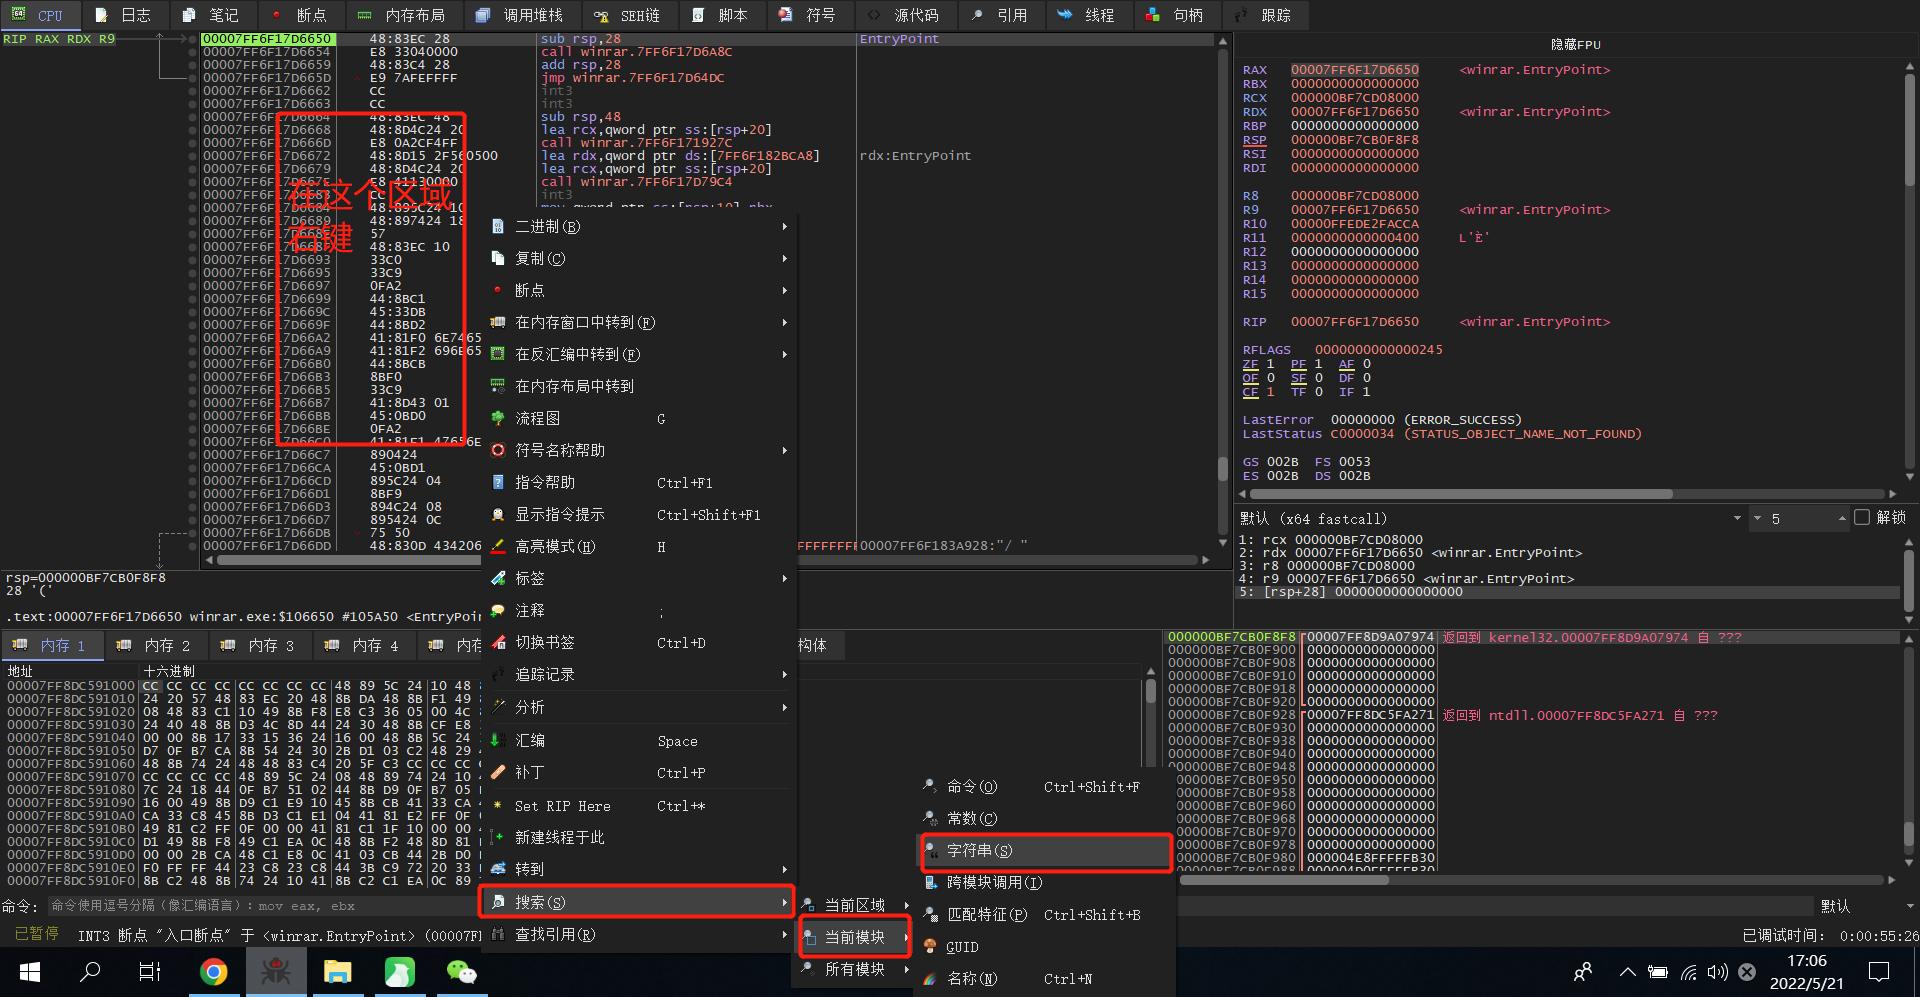Open the 默认 x64 fastcall dropdown

coord(1737,518)
